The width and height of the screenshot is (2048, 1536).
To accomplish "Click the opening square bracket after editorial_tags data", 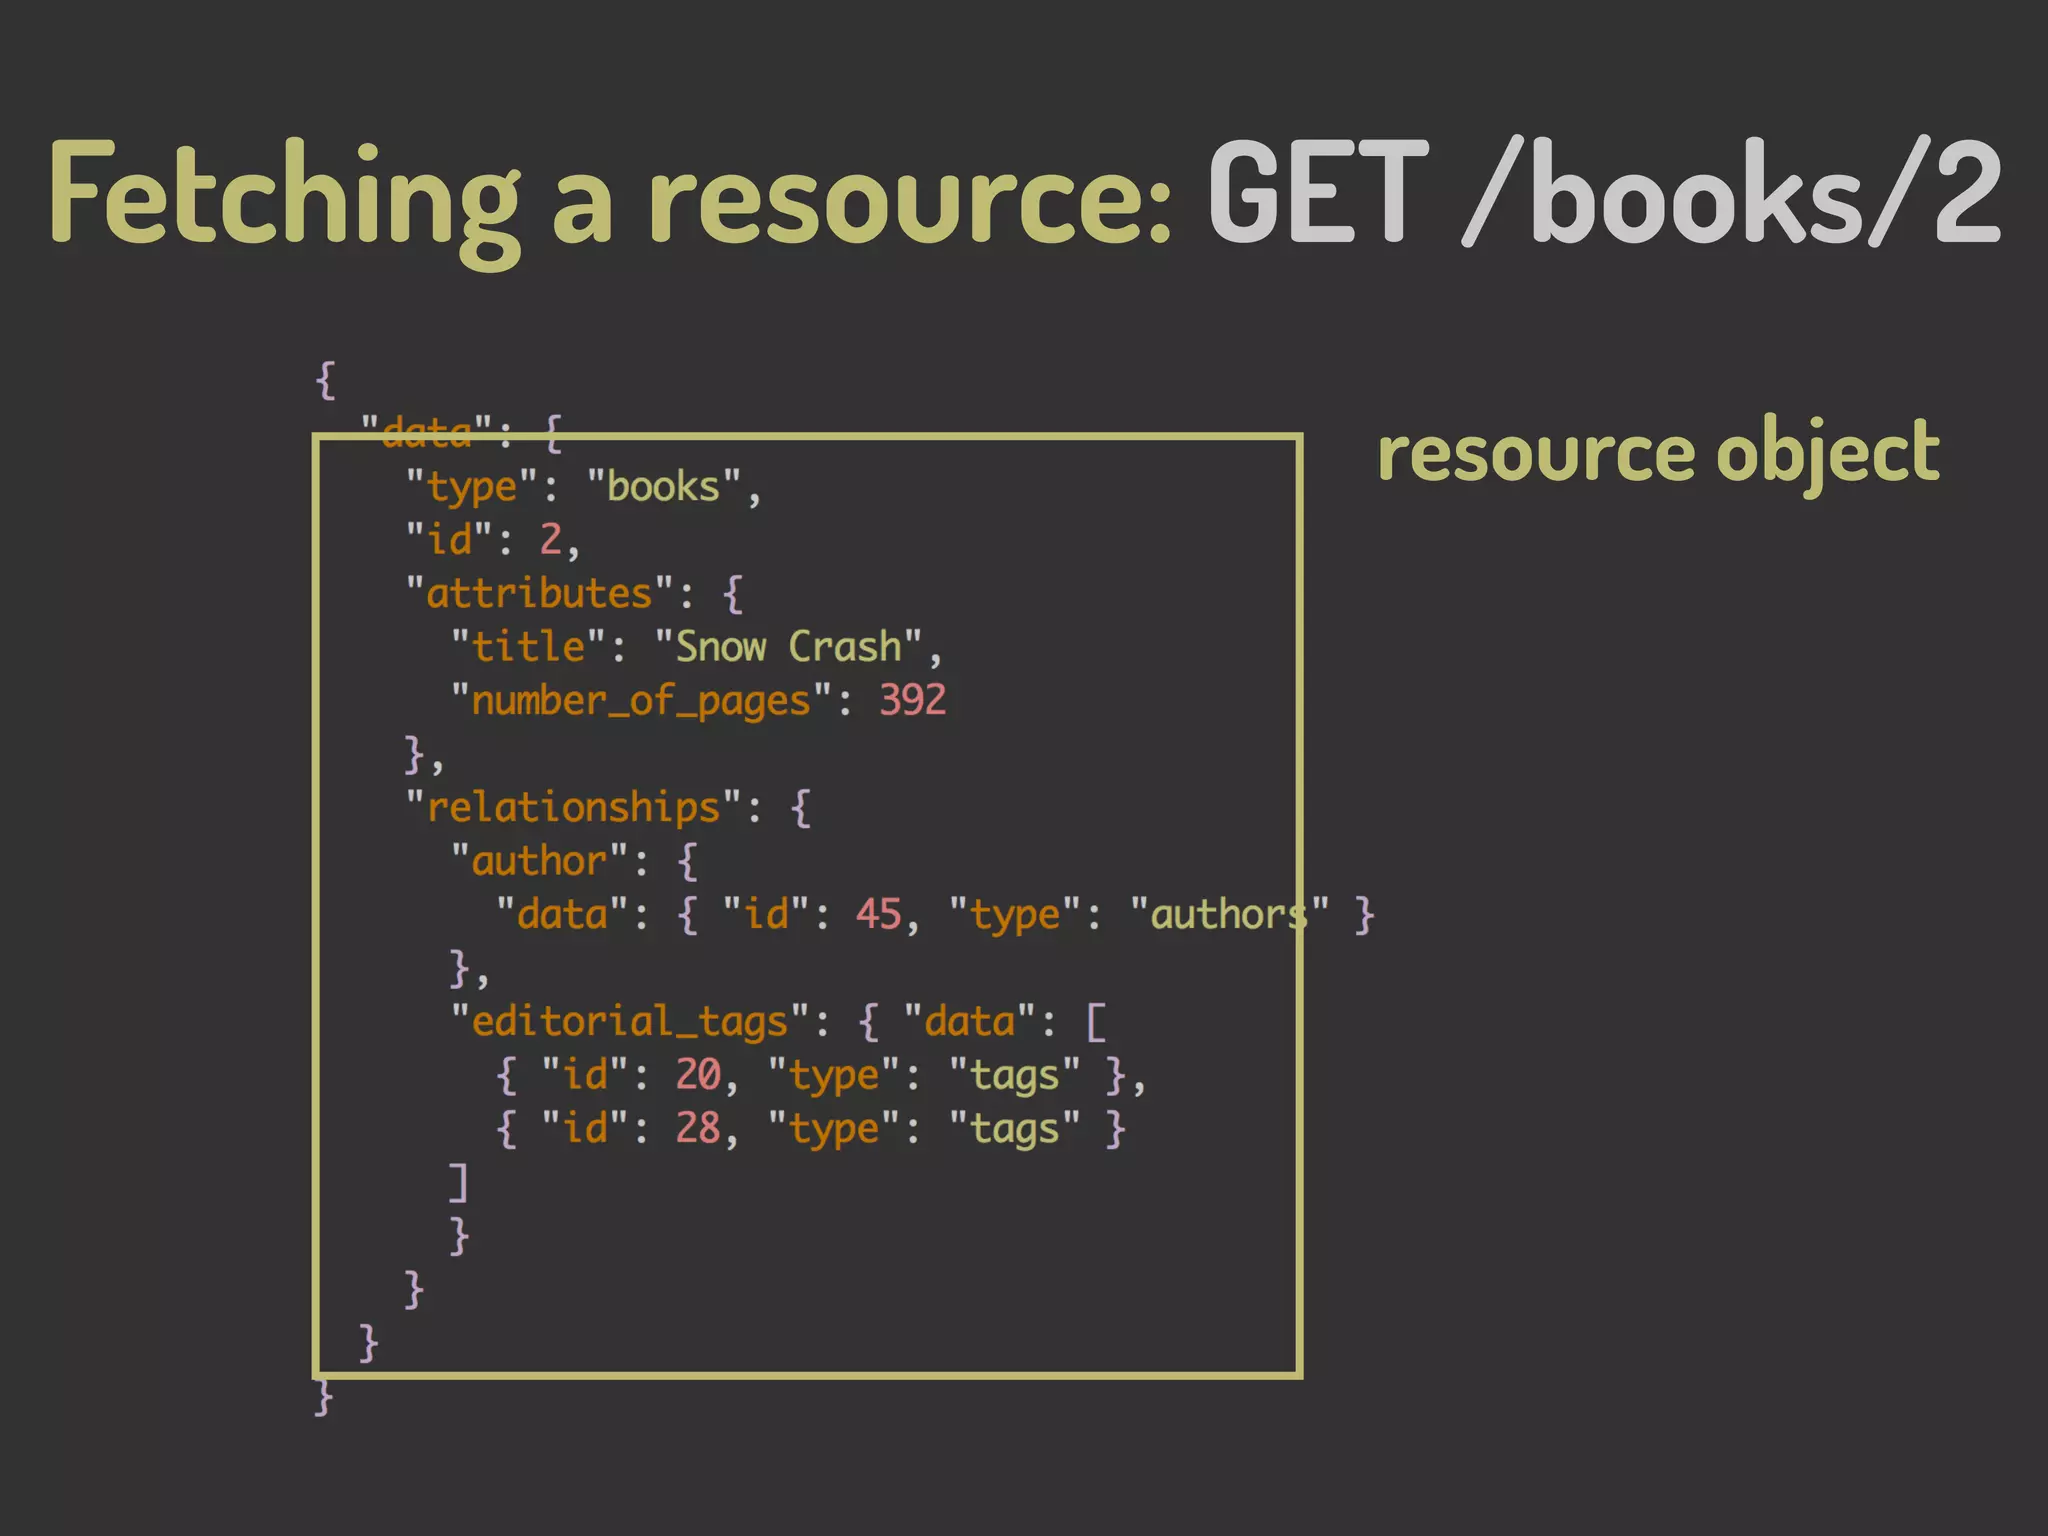I will click(x=1097, y=1023).
